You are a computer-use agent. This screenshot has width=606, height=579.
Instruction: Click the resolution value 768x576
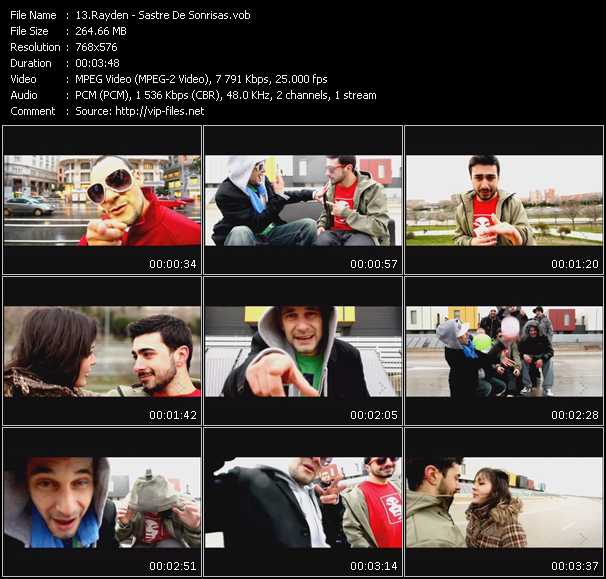(96, 47)
